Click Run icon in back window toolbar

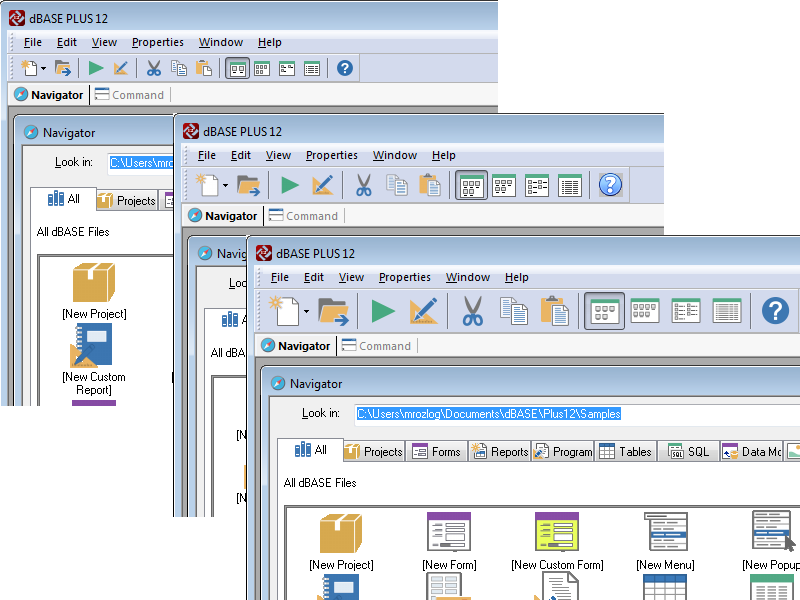95,68
